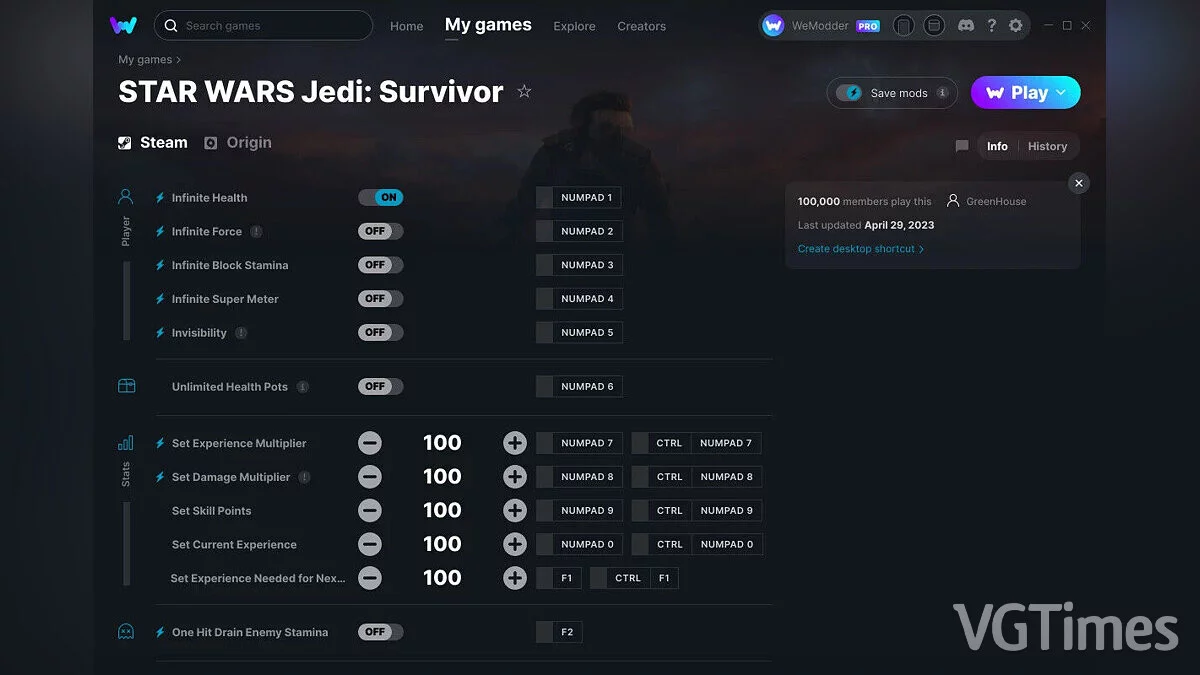Open the My games breadcrumb
This screenshot has width=1200, height=675.
(144, 59)
